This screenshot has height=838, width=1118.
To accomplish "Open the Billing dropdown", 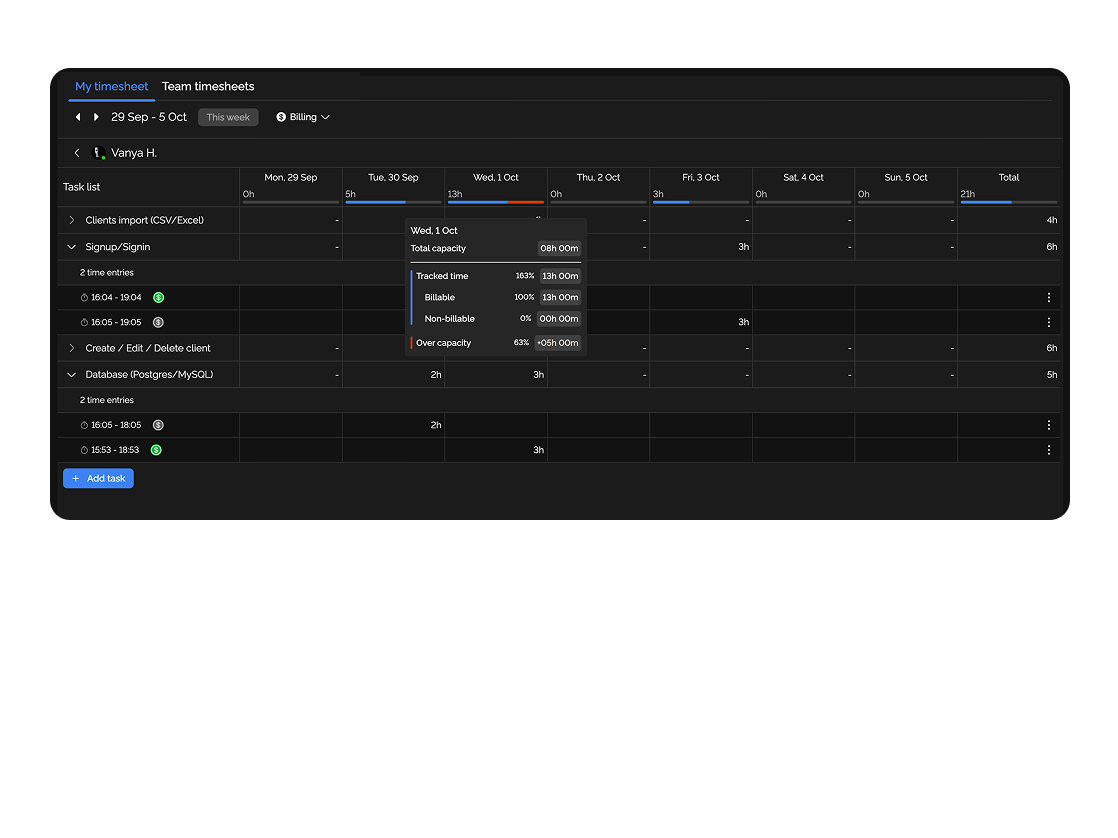I will [303, 117].
